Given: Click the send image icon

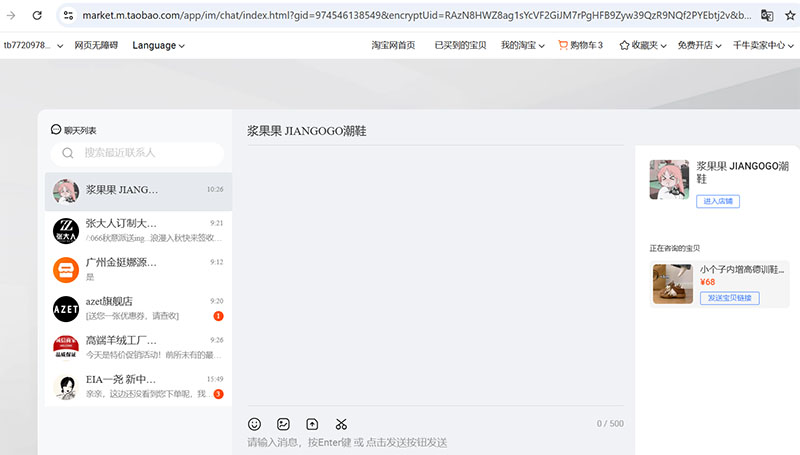Looking at the screenshot, I should (x=283, y=424).
